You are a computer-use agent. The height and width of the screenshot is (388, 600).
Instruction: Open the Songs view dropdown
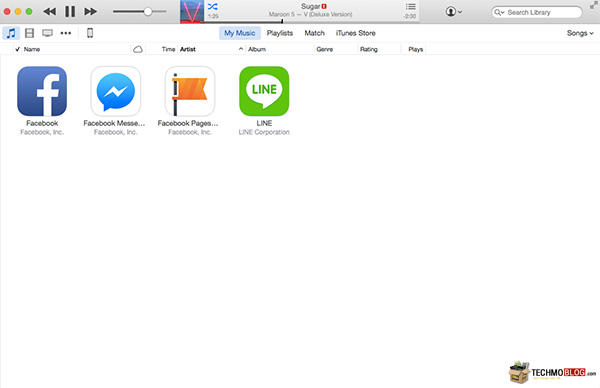580,33
